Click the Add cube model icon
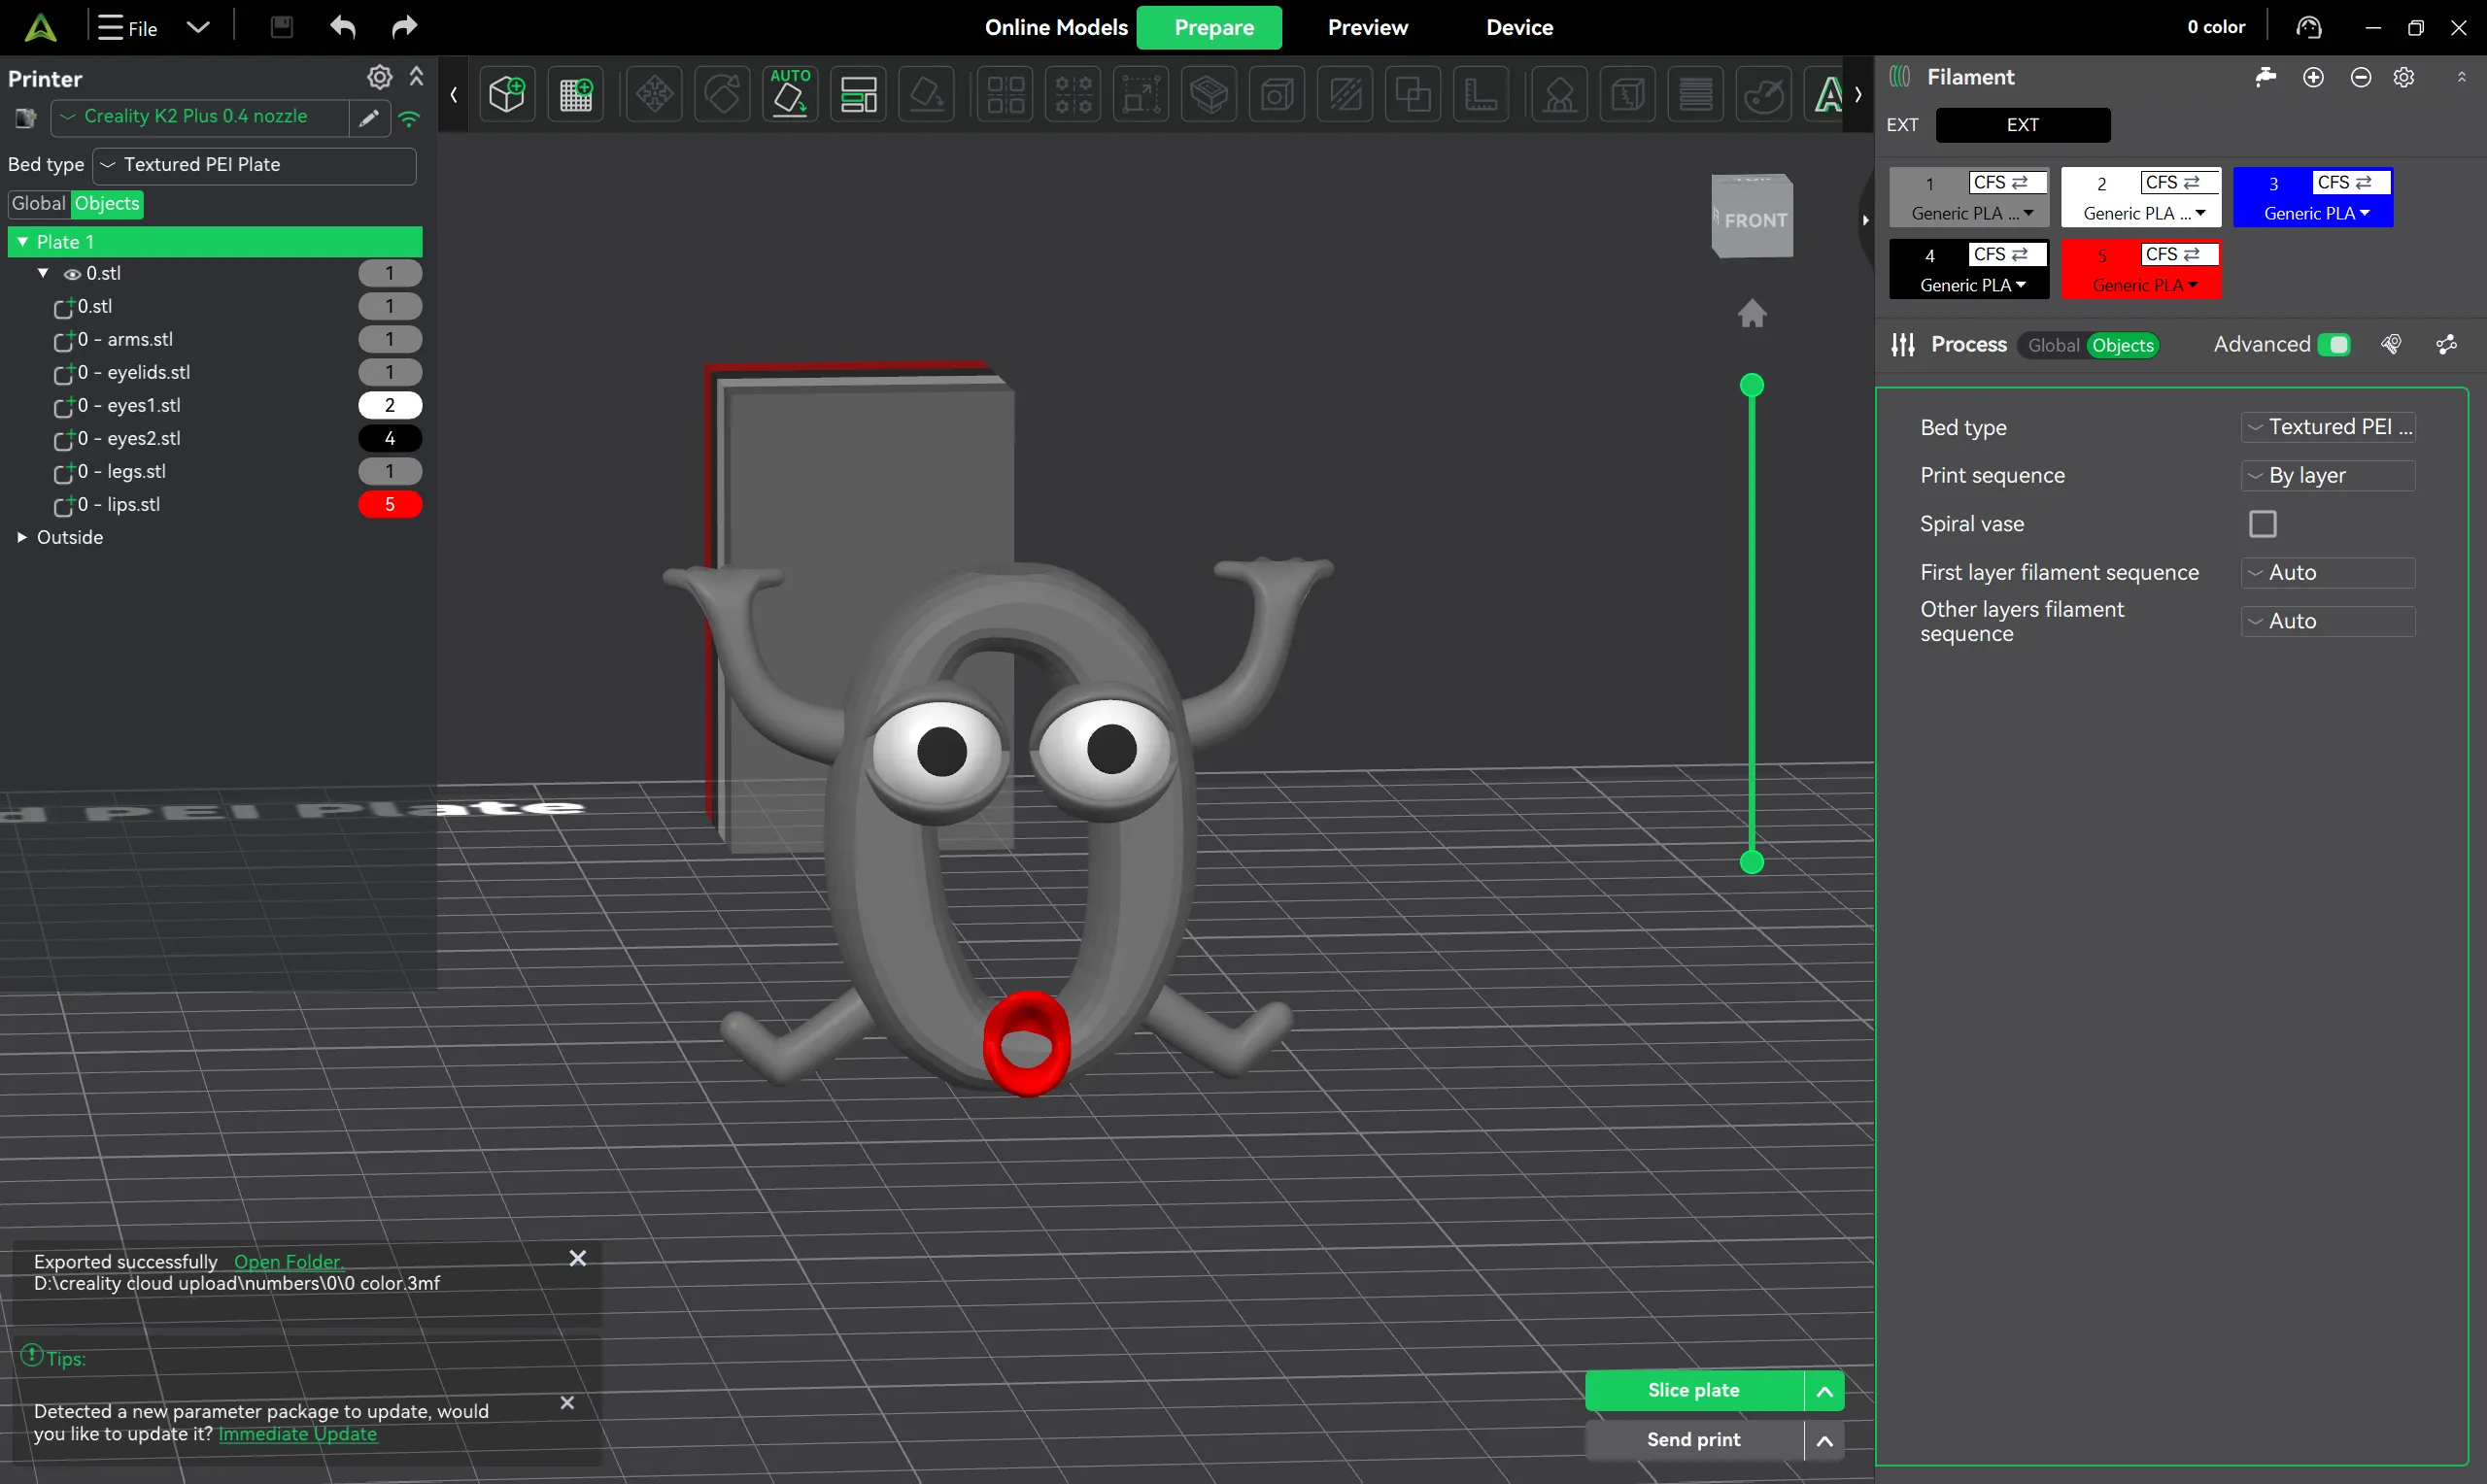Viewport: 2487px width, 1484px height. (x=507, y=95)
